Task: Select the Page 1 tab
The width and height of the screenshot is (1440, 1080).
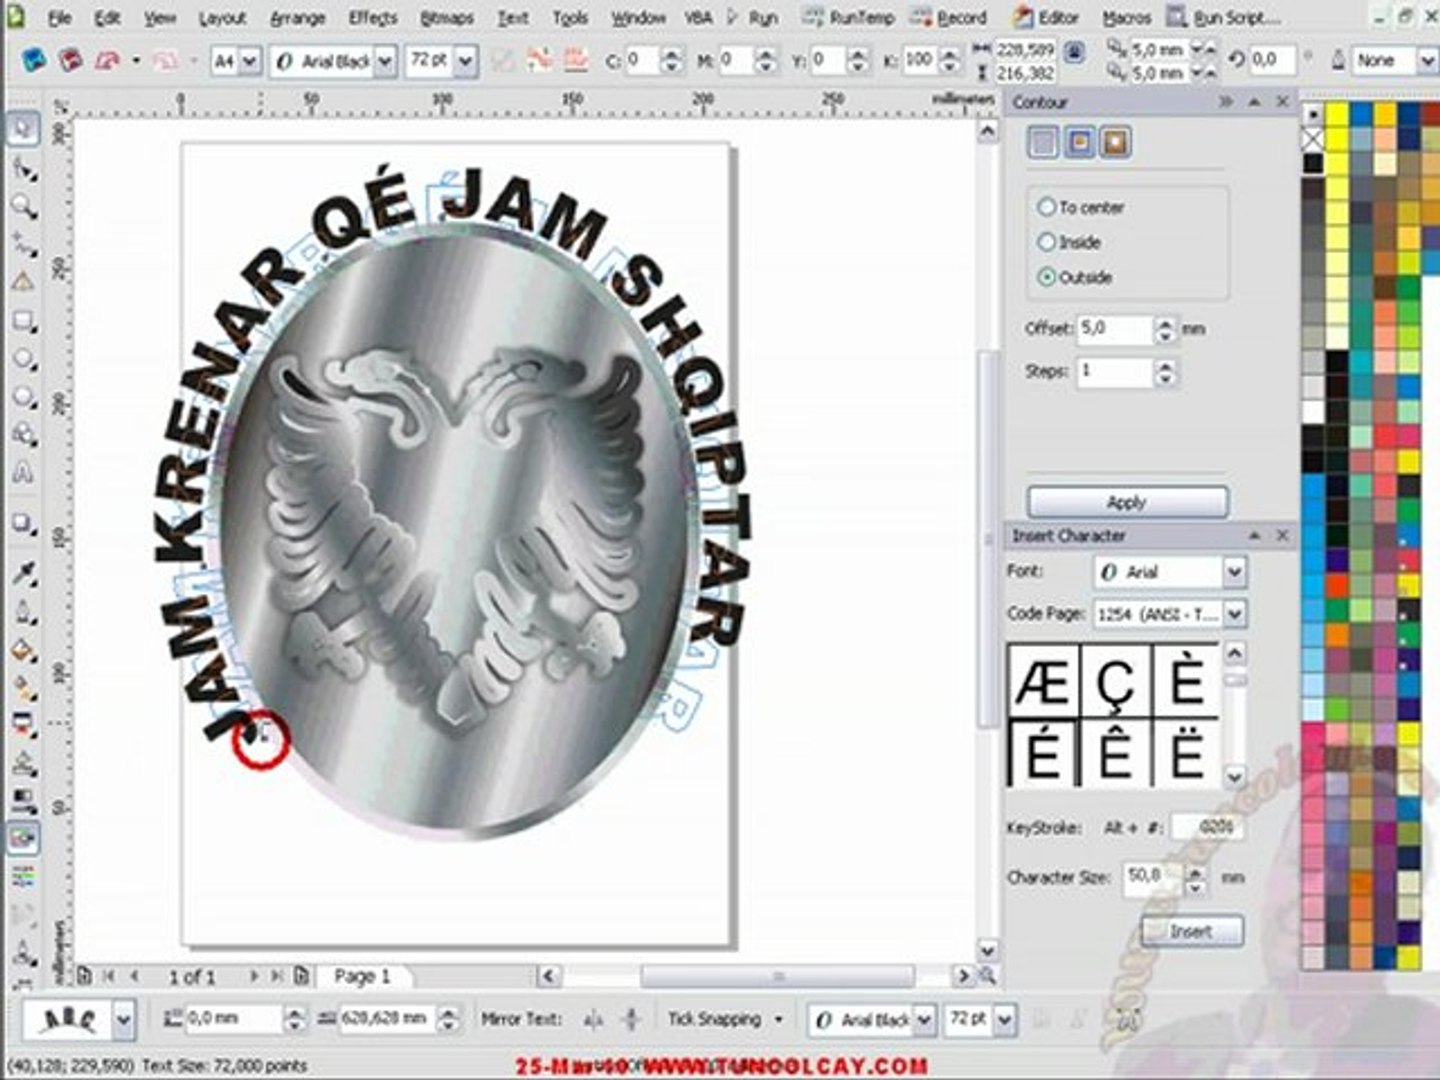Action: [x=362, y=976]
